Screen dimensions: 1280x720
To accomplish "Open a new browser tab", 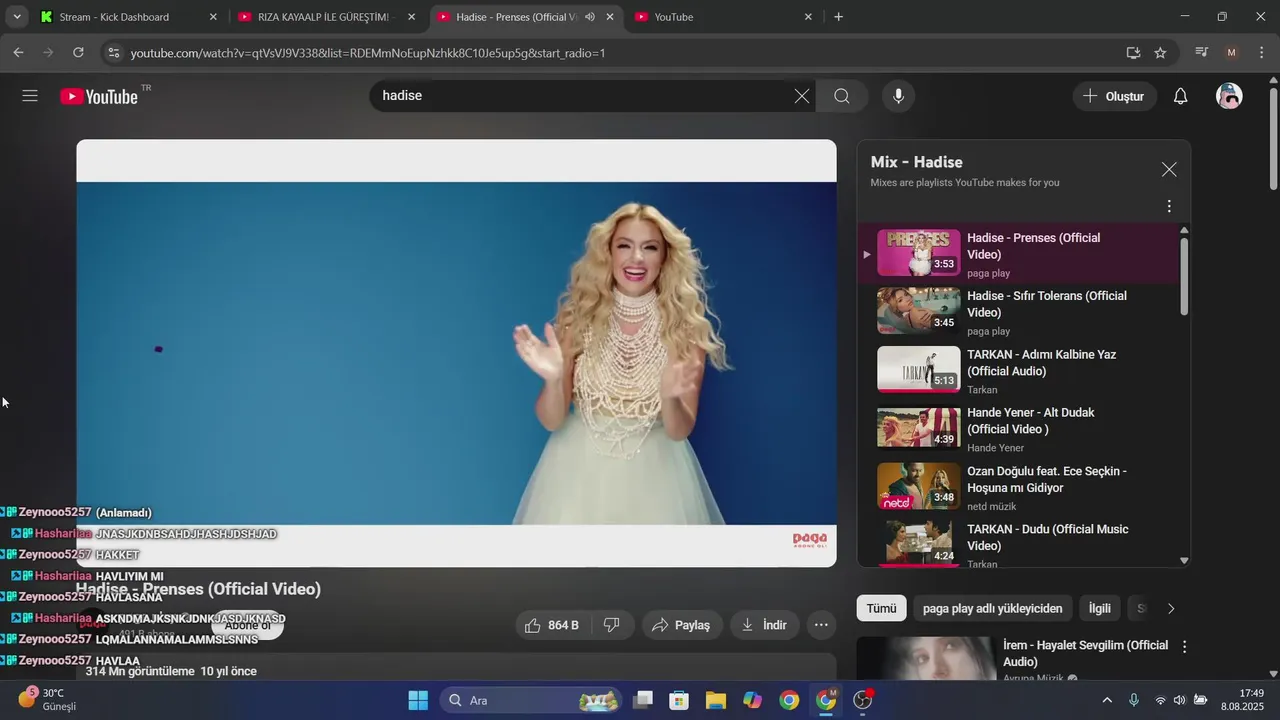I will tap(838, 17).
